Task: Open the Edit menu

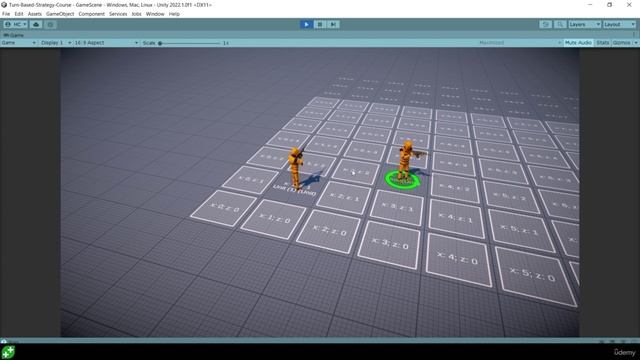Action: (x=19, y=14)
